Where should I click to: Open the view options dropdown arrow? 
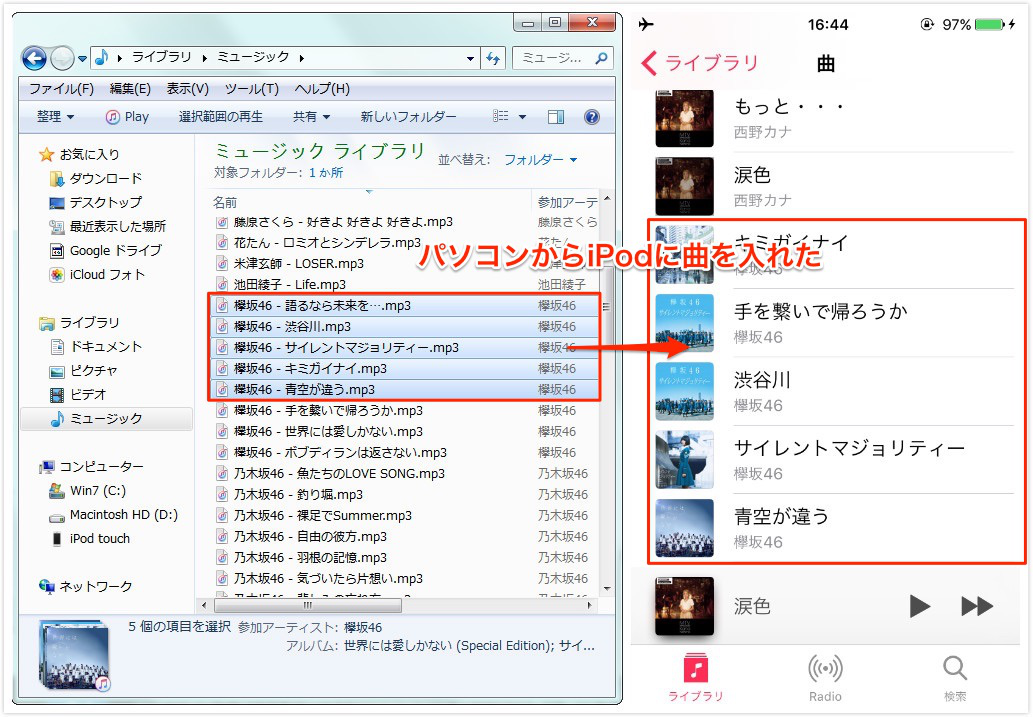pyautogui.click(x=522, y=117)
